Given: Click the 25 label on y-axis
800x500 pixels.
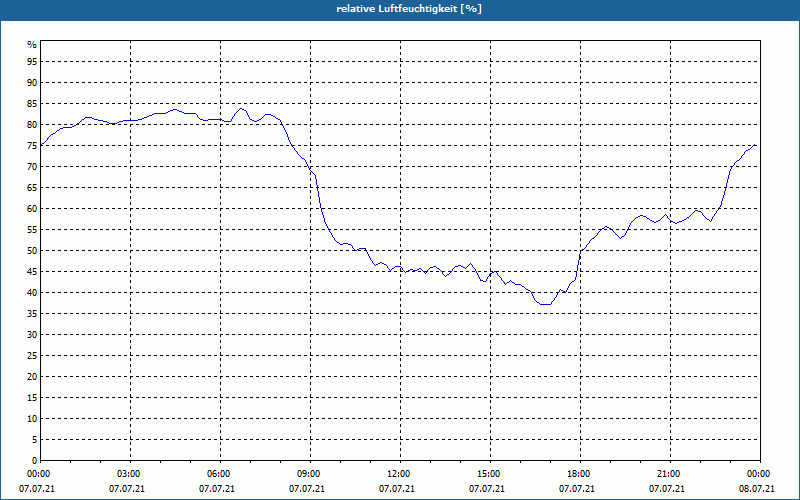Looking at the screenshot, I should pyautogui.click(x=32, y=356).
